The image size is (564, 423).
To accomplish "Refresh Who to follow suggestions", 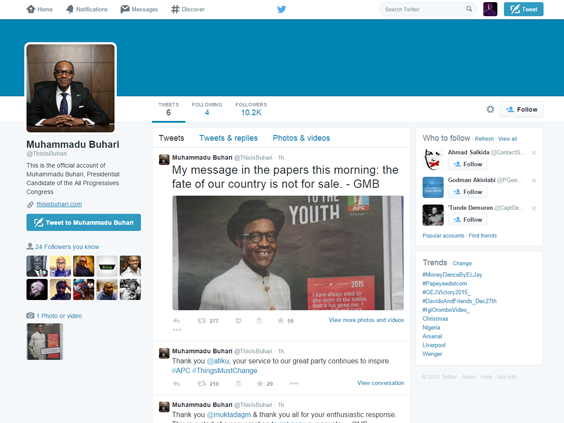I will click(484, 139).
